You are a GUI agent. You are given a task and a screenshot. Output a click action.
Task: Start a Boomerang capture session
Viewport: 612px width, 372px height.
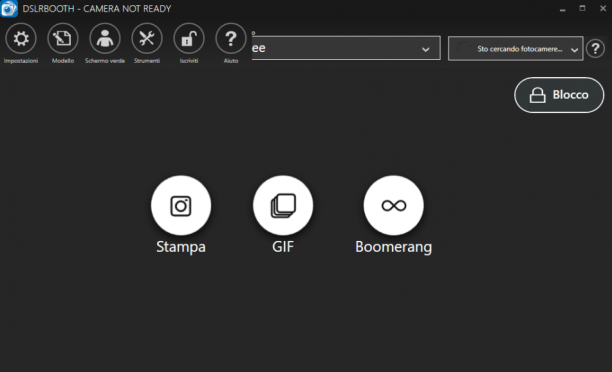click(393, 205)
